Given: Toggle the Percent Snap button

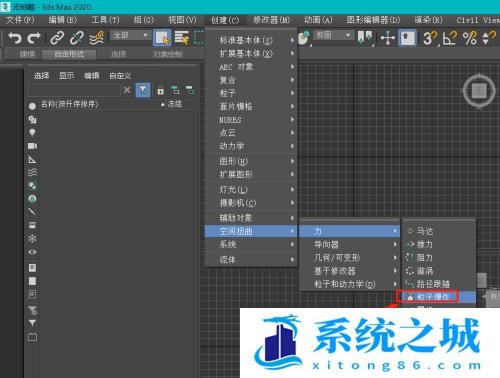Looking at the screenshot, I should [x=469, y=38].
